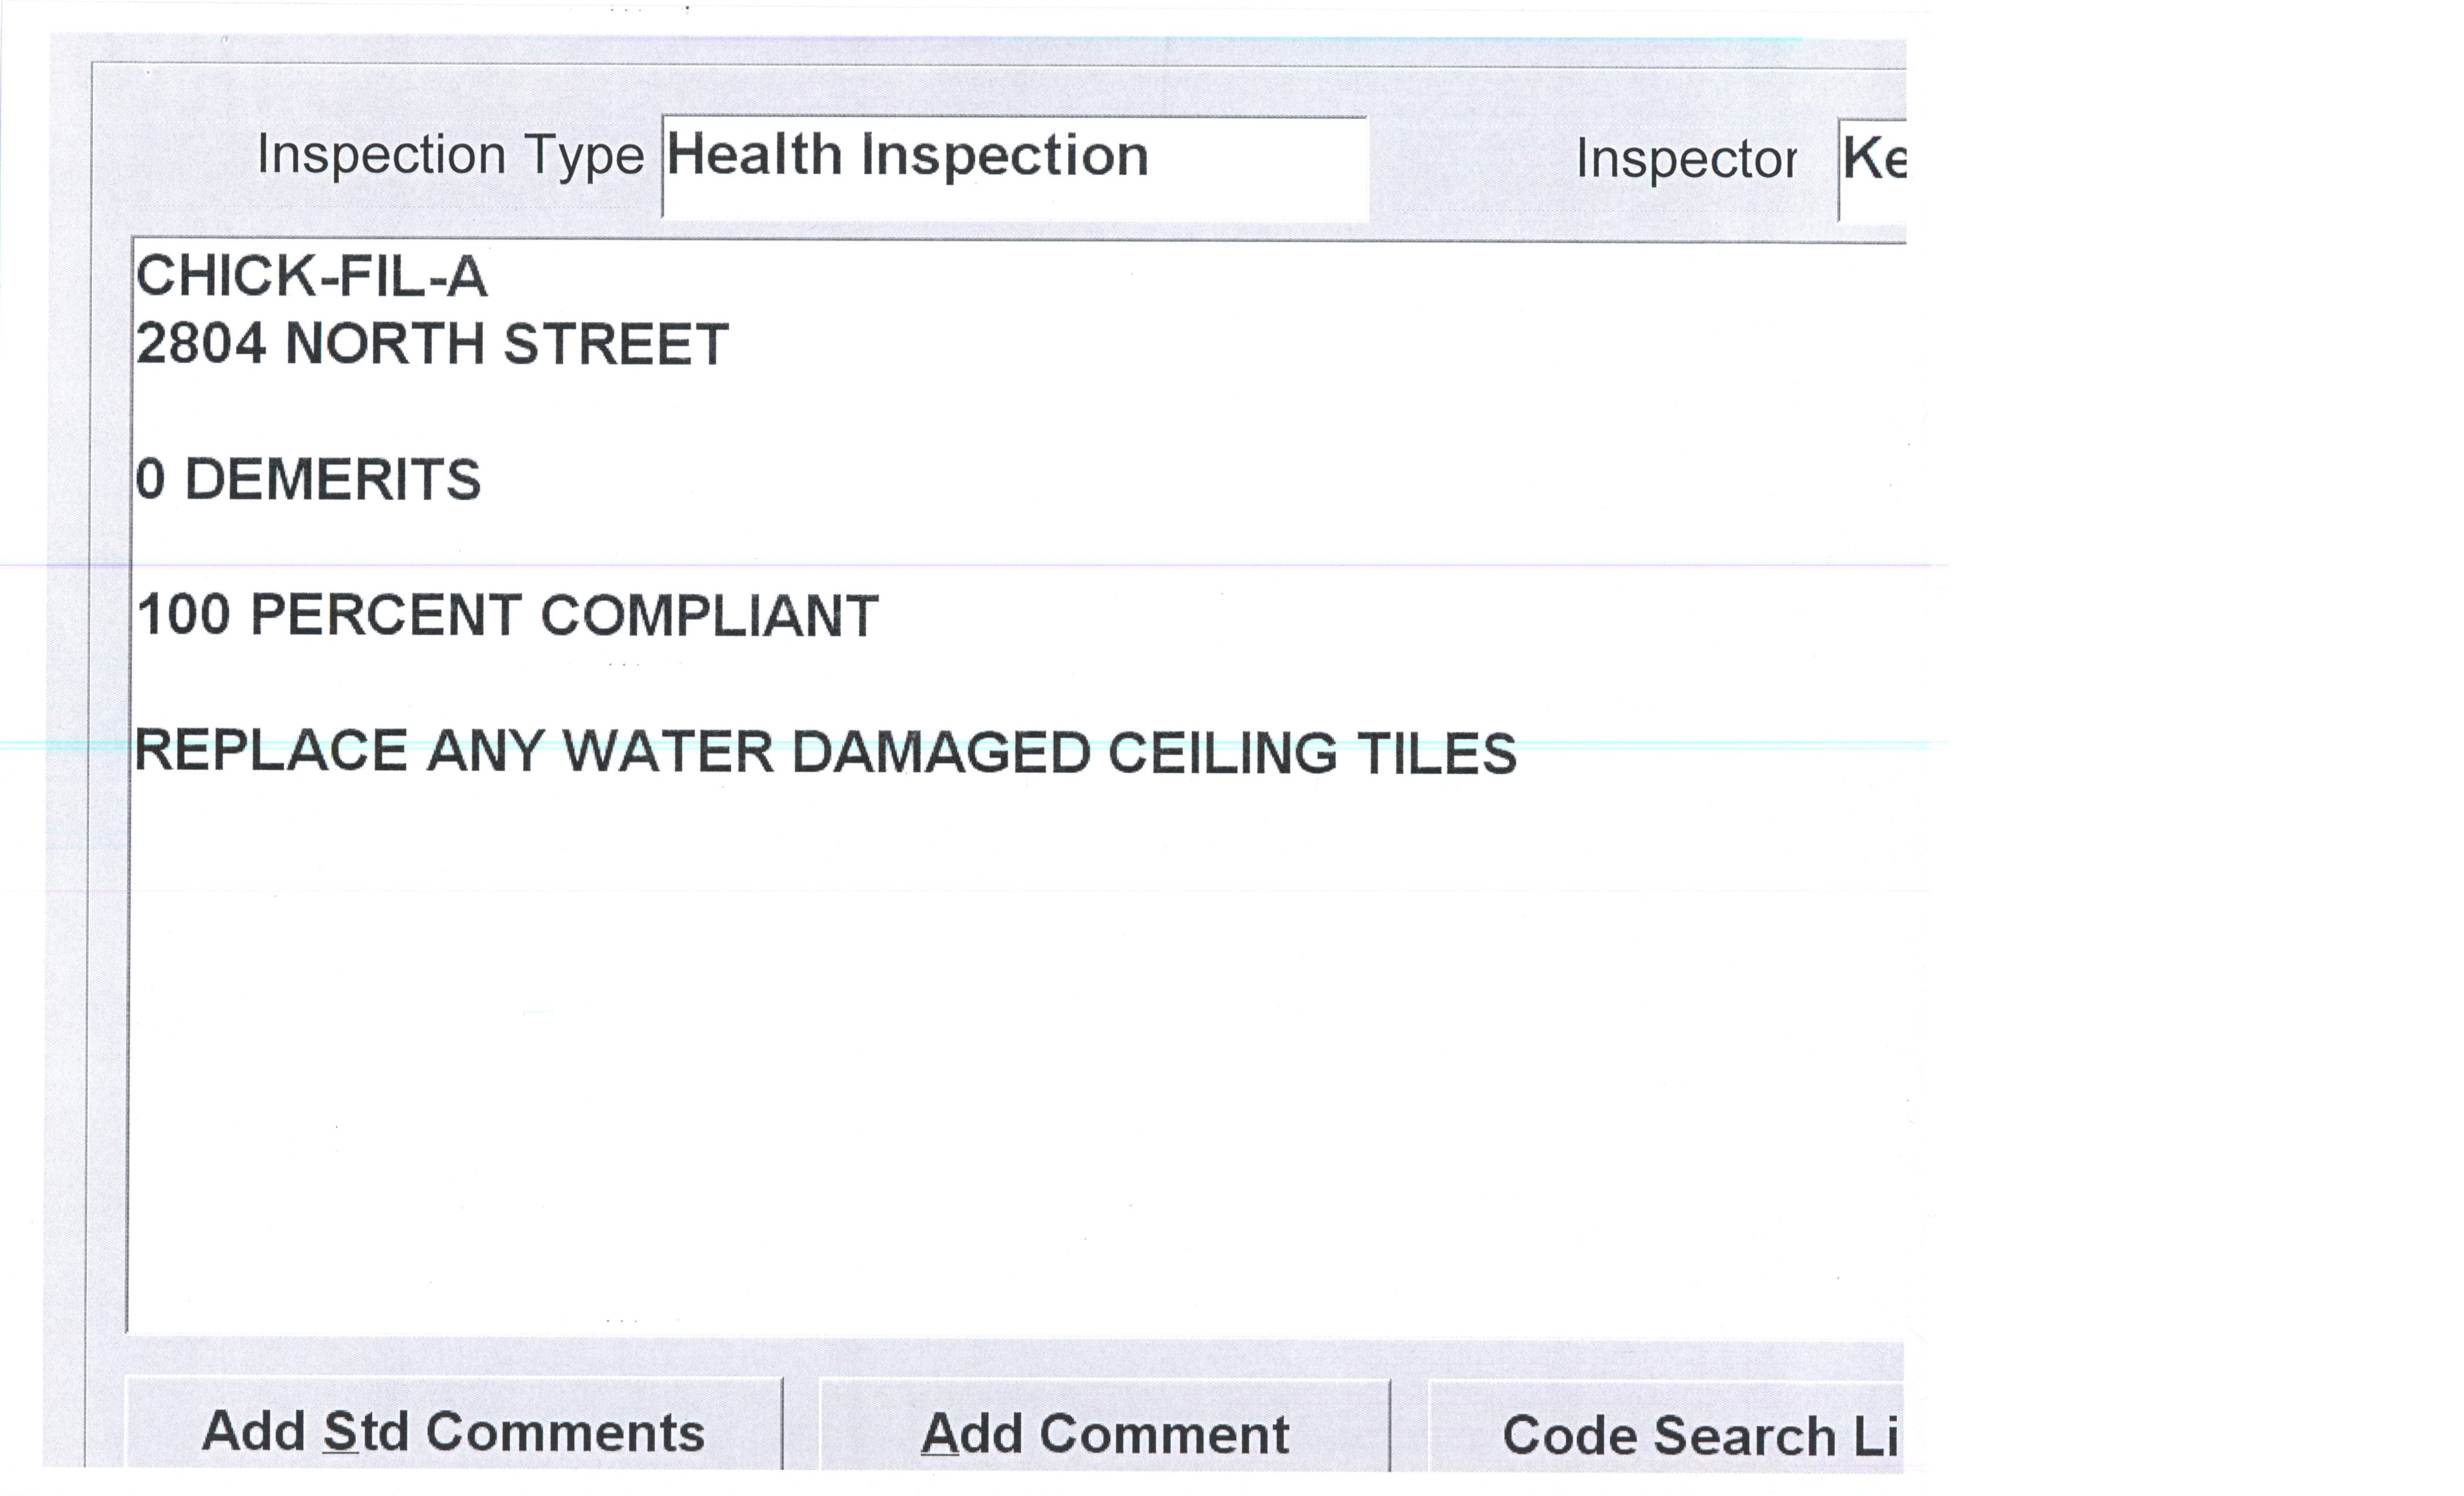Image resolution: width=2464 pixels, height=1496 pixels.
Task: Place cursor on the CHICK-FIL-A line
Action: [311, 276]
